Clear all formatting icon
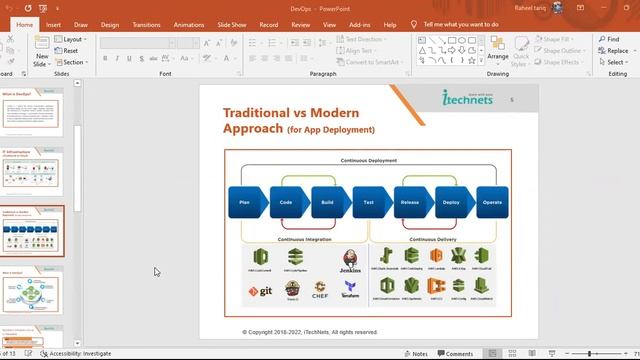This screenshot has height=360, width=640. 233,43
